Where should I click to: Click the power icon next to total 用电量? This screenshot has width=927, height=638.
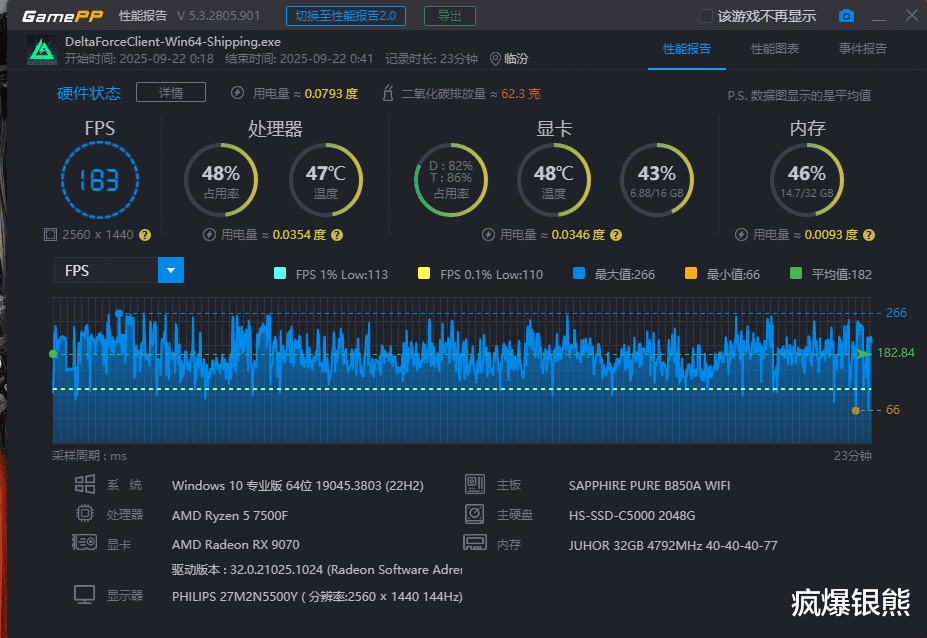[237, 93]
